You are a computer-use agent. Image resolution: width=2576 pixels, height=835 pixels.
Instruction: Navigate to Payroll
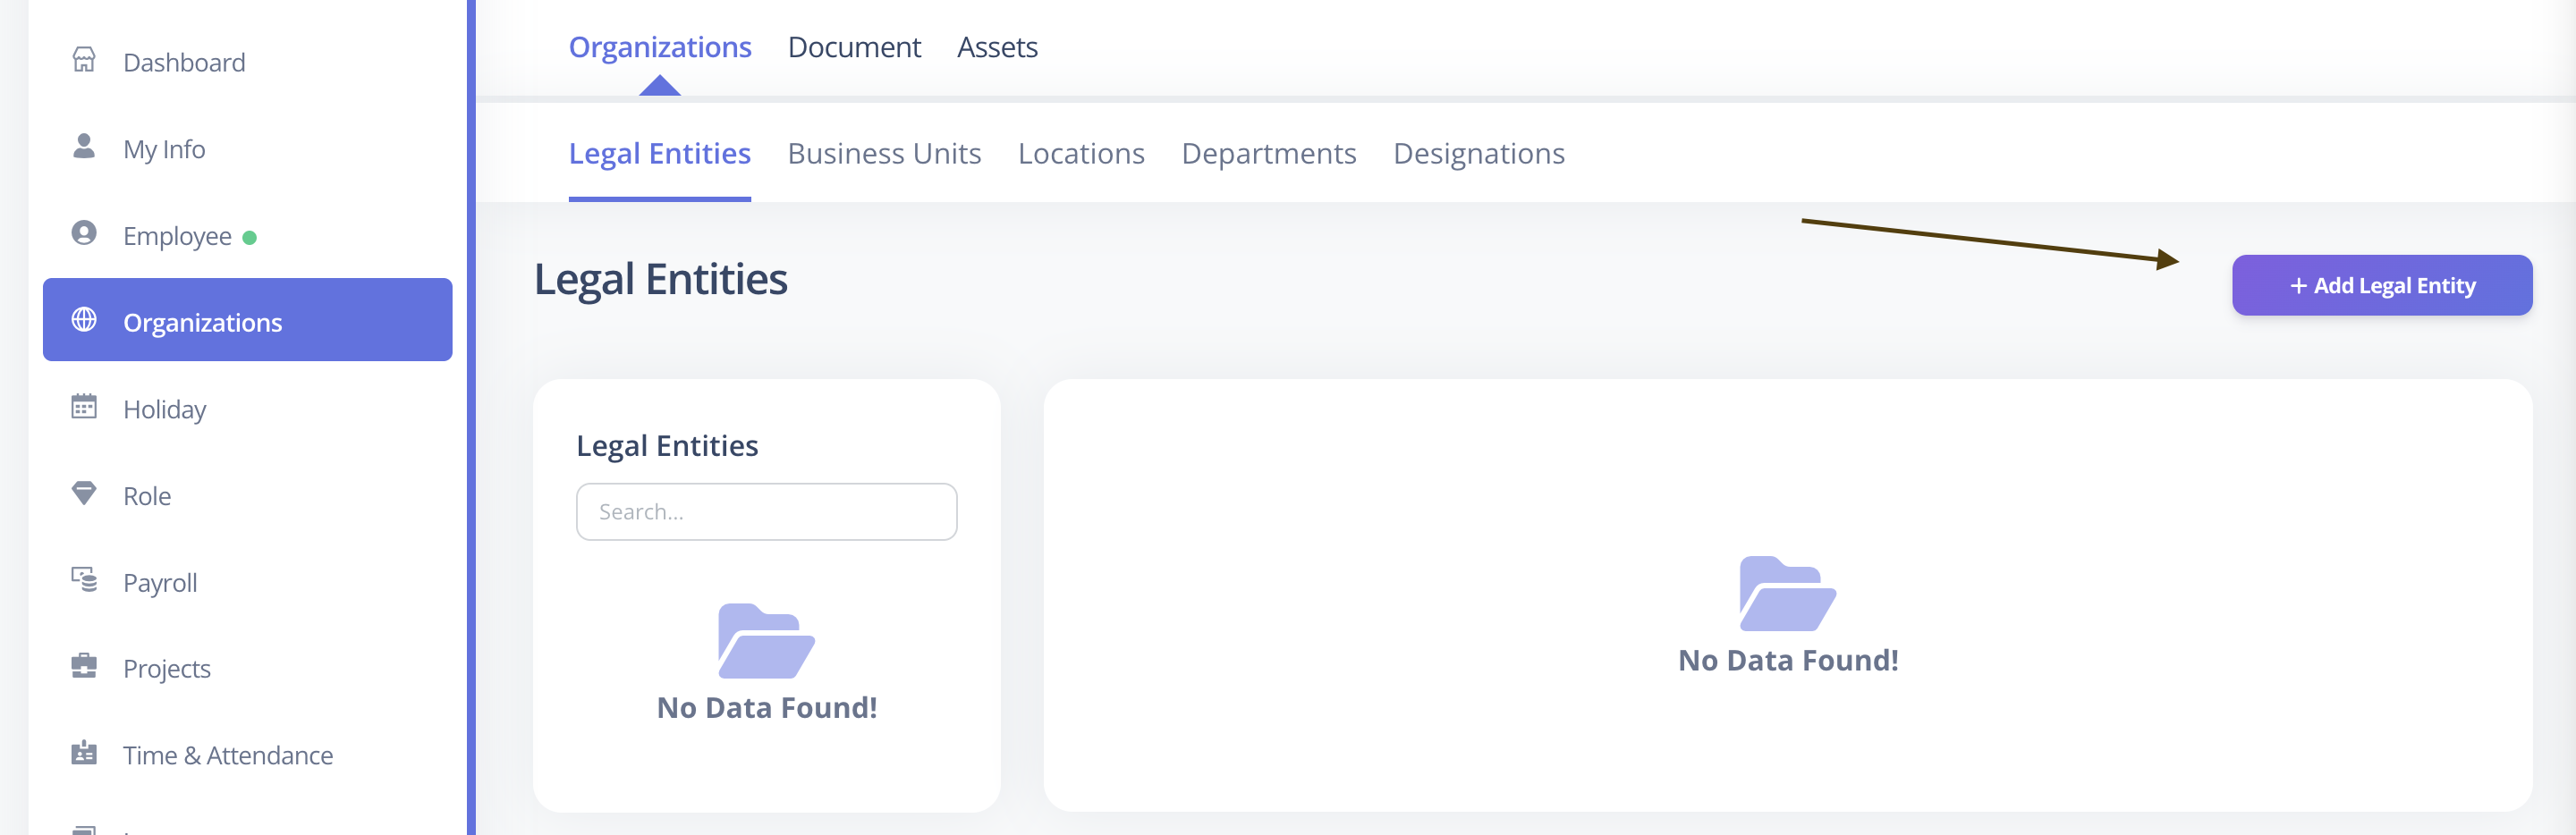247,582
